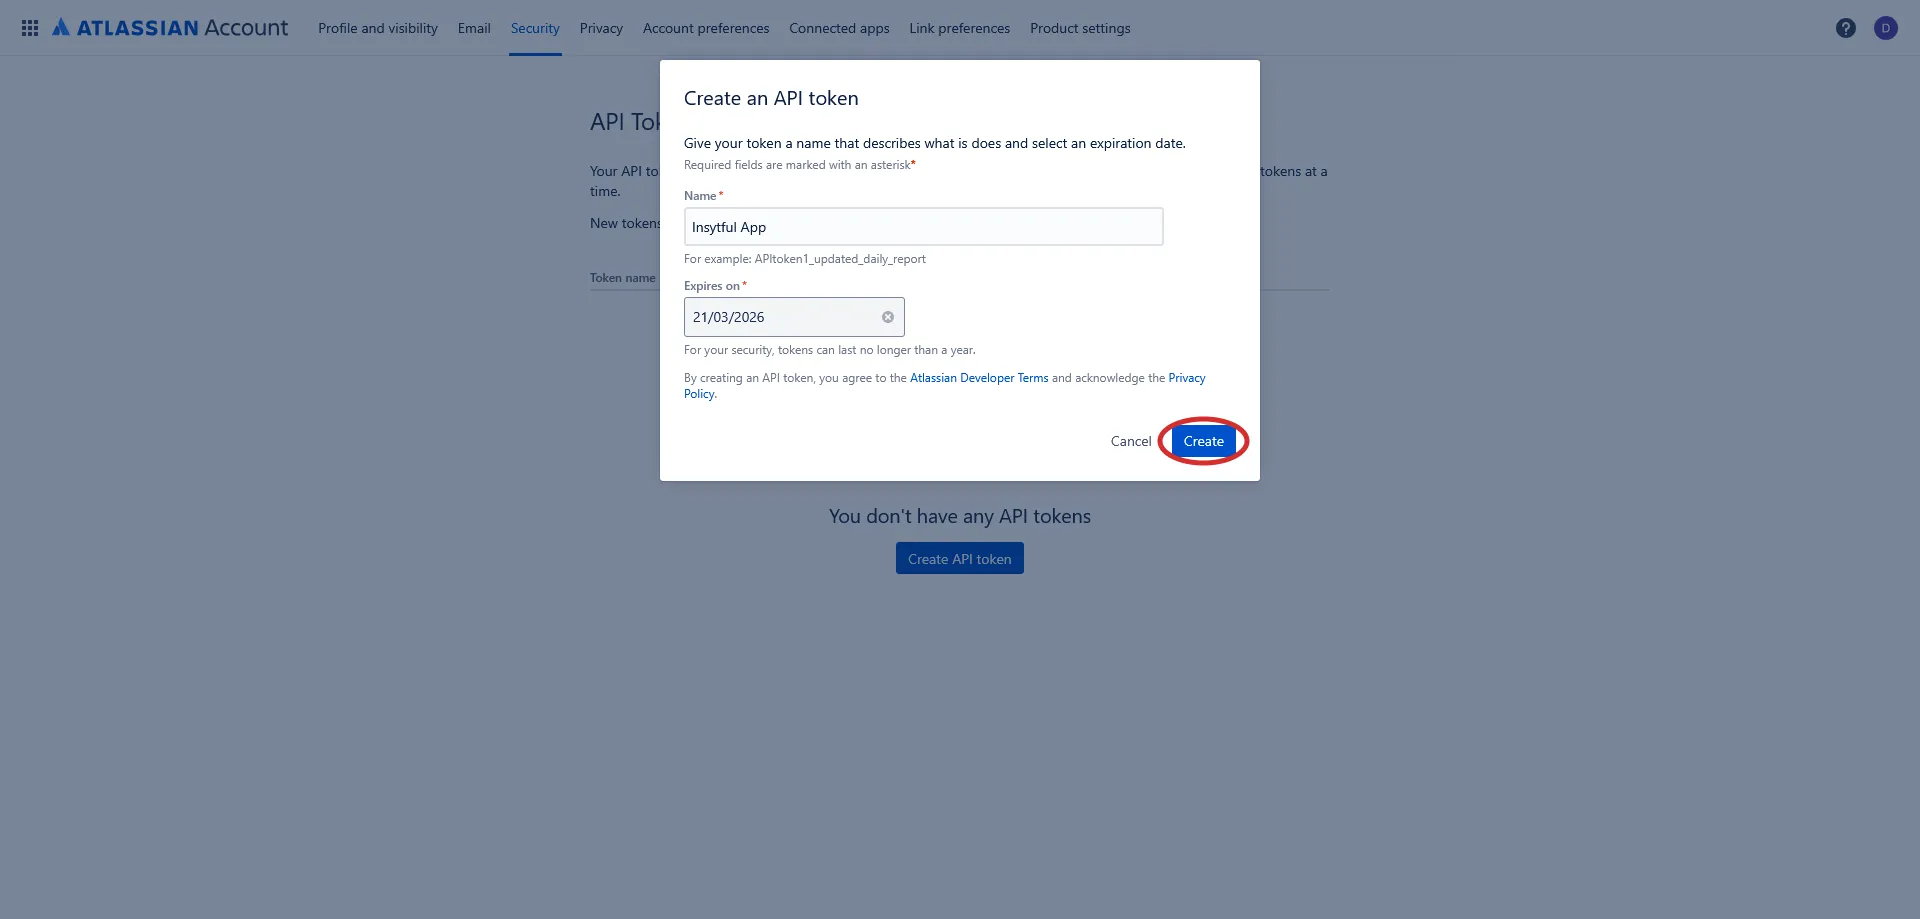Select the Security tab
Image resolution: width=1920 pixels, height=919 pixels.
535,28
